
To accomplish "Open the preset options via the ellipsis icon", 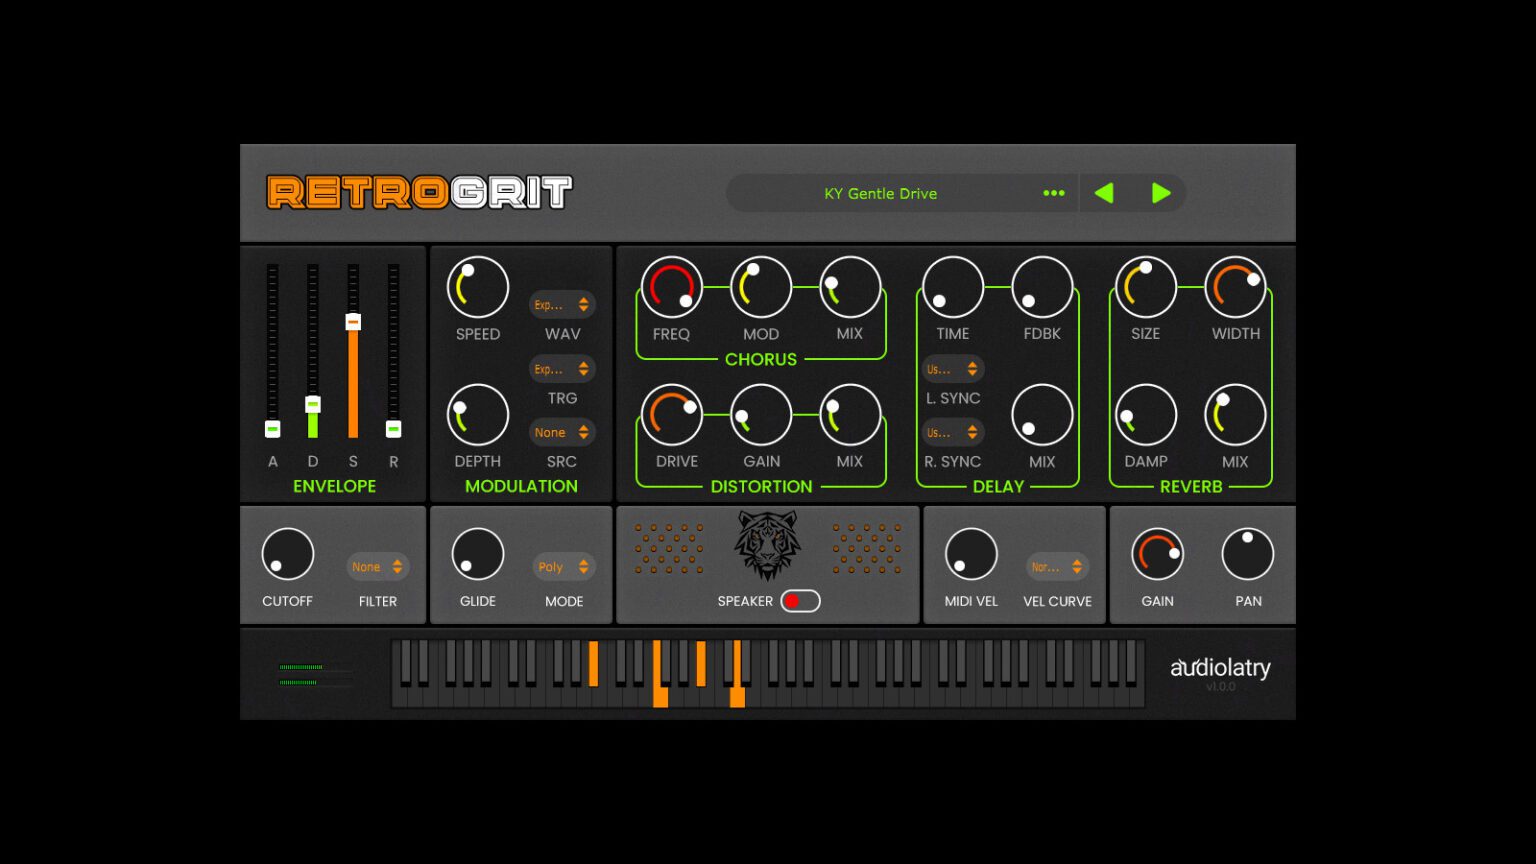I will coord(1053,193).
